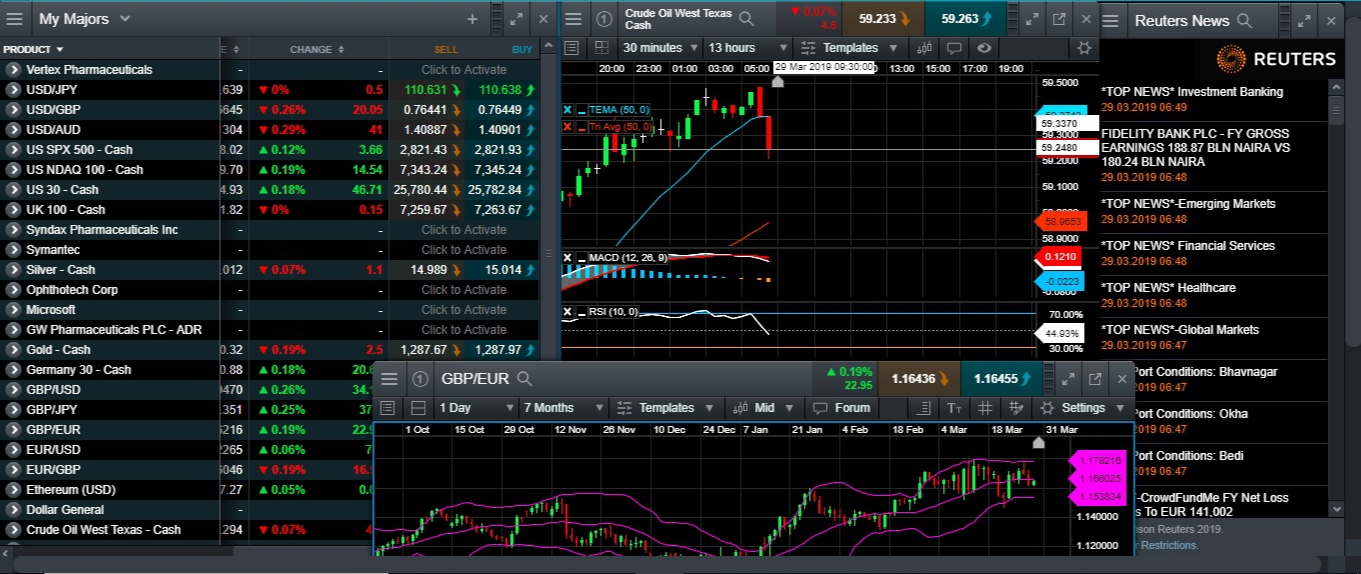The image size is (1361, 574).
Task: Expand the Gold - Cash product row
Action: pyautogui.click(x=13, y=350)
